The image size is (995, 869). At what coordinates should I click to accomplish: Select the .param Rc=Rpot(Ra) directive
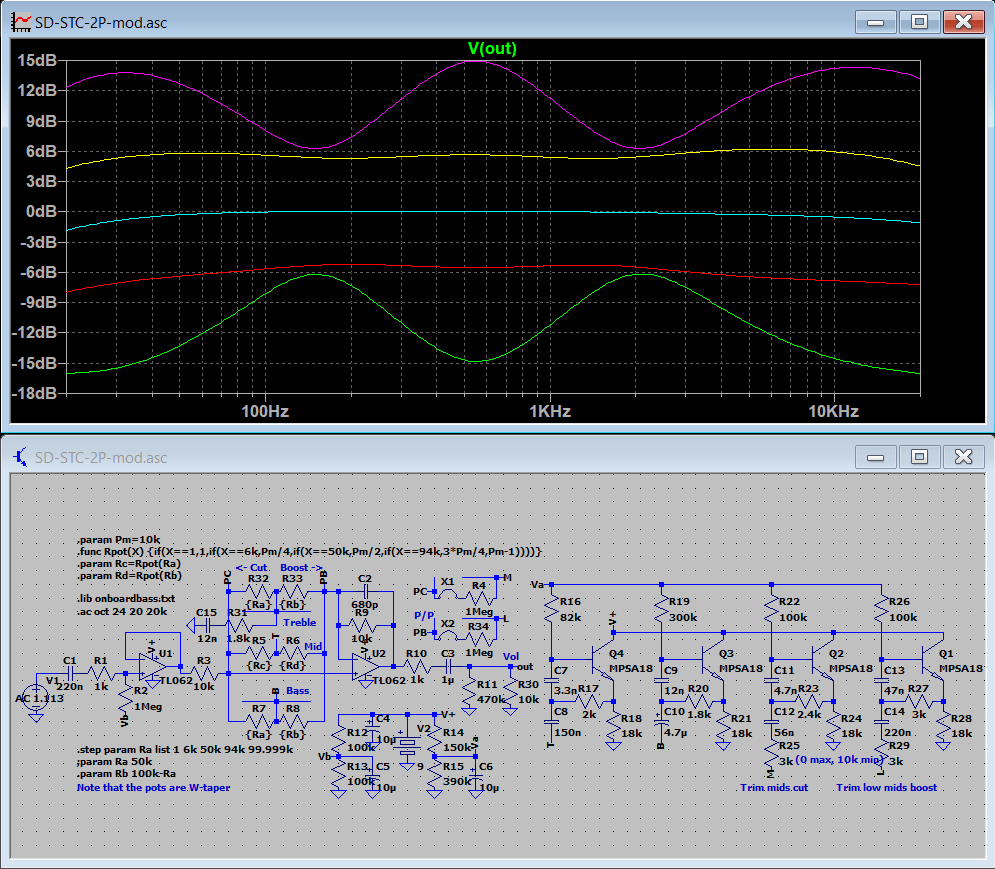pyautogui.click(x=129, y=564)
